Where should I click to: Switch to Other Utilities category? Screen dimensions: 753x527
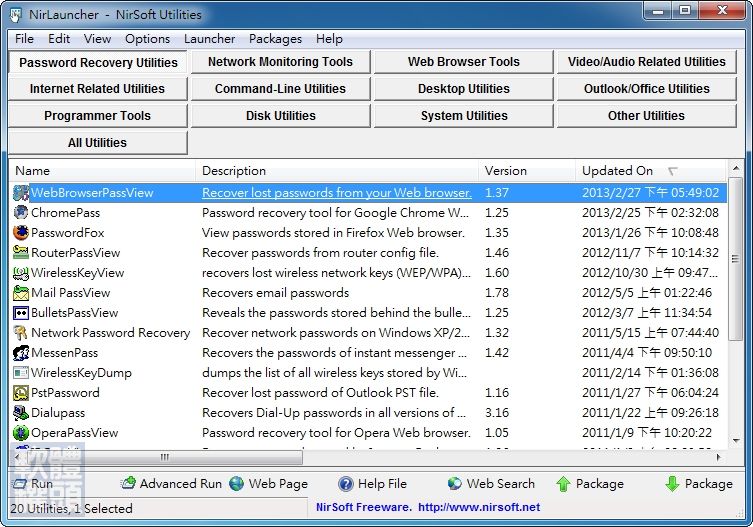(646, 116)
